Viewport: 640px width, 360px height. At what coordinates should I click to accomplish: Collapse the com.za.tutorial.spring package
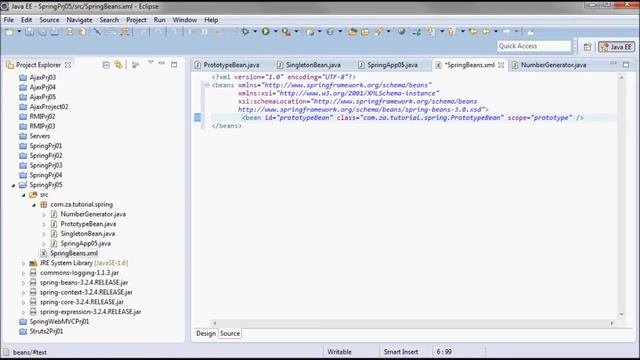34,205
